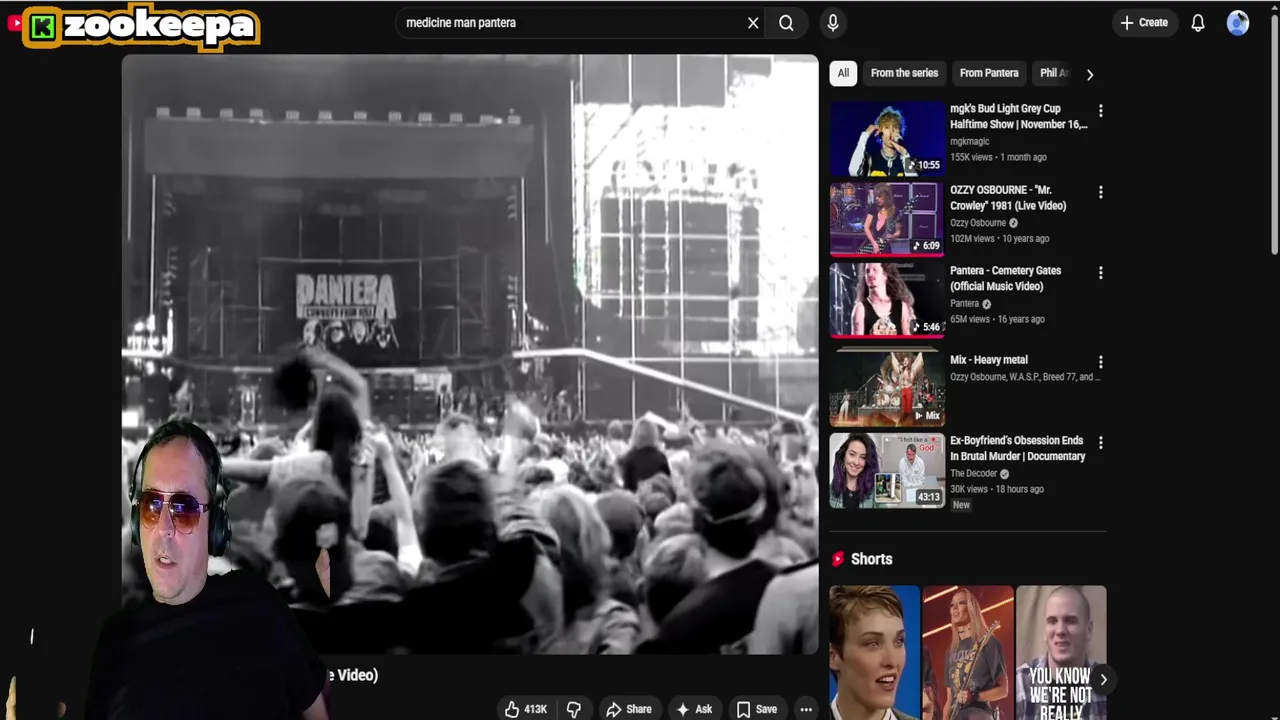Open options for Mix - Heavy metal
Viewport: 1280px width, 720px height.
point(1100,362)
